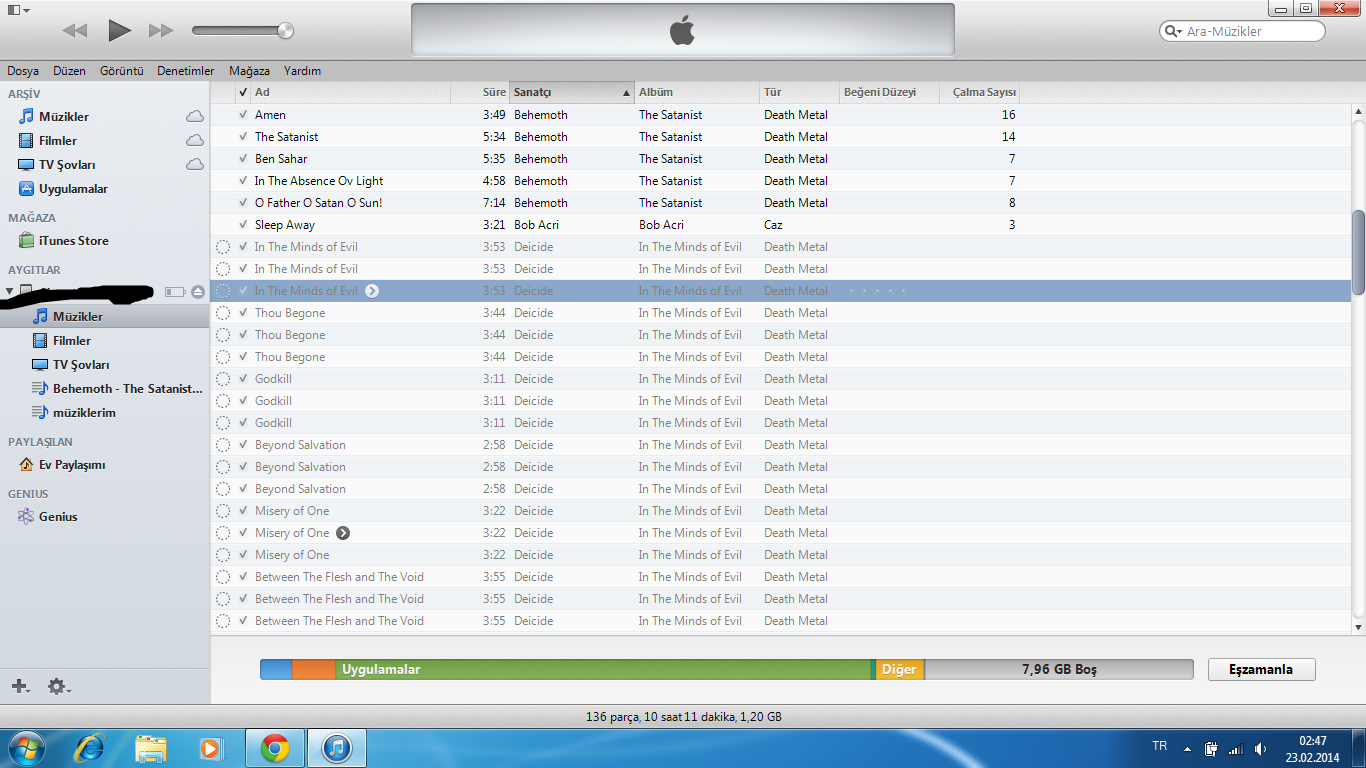Open search options magnifier dropdown
The height and width of the screenshot is (768, 1366).
coord(1172,31)
